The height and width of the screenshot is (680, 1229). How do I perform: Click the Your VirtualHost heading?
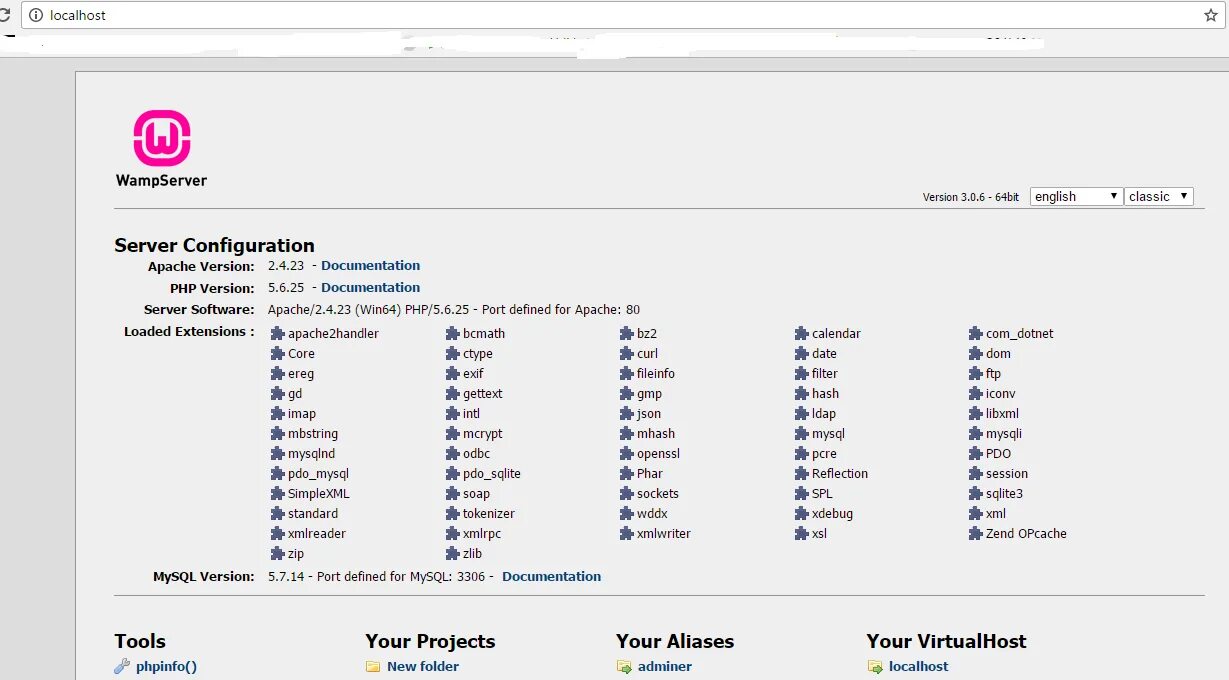[946, 641]
